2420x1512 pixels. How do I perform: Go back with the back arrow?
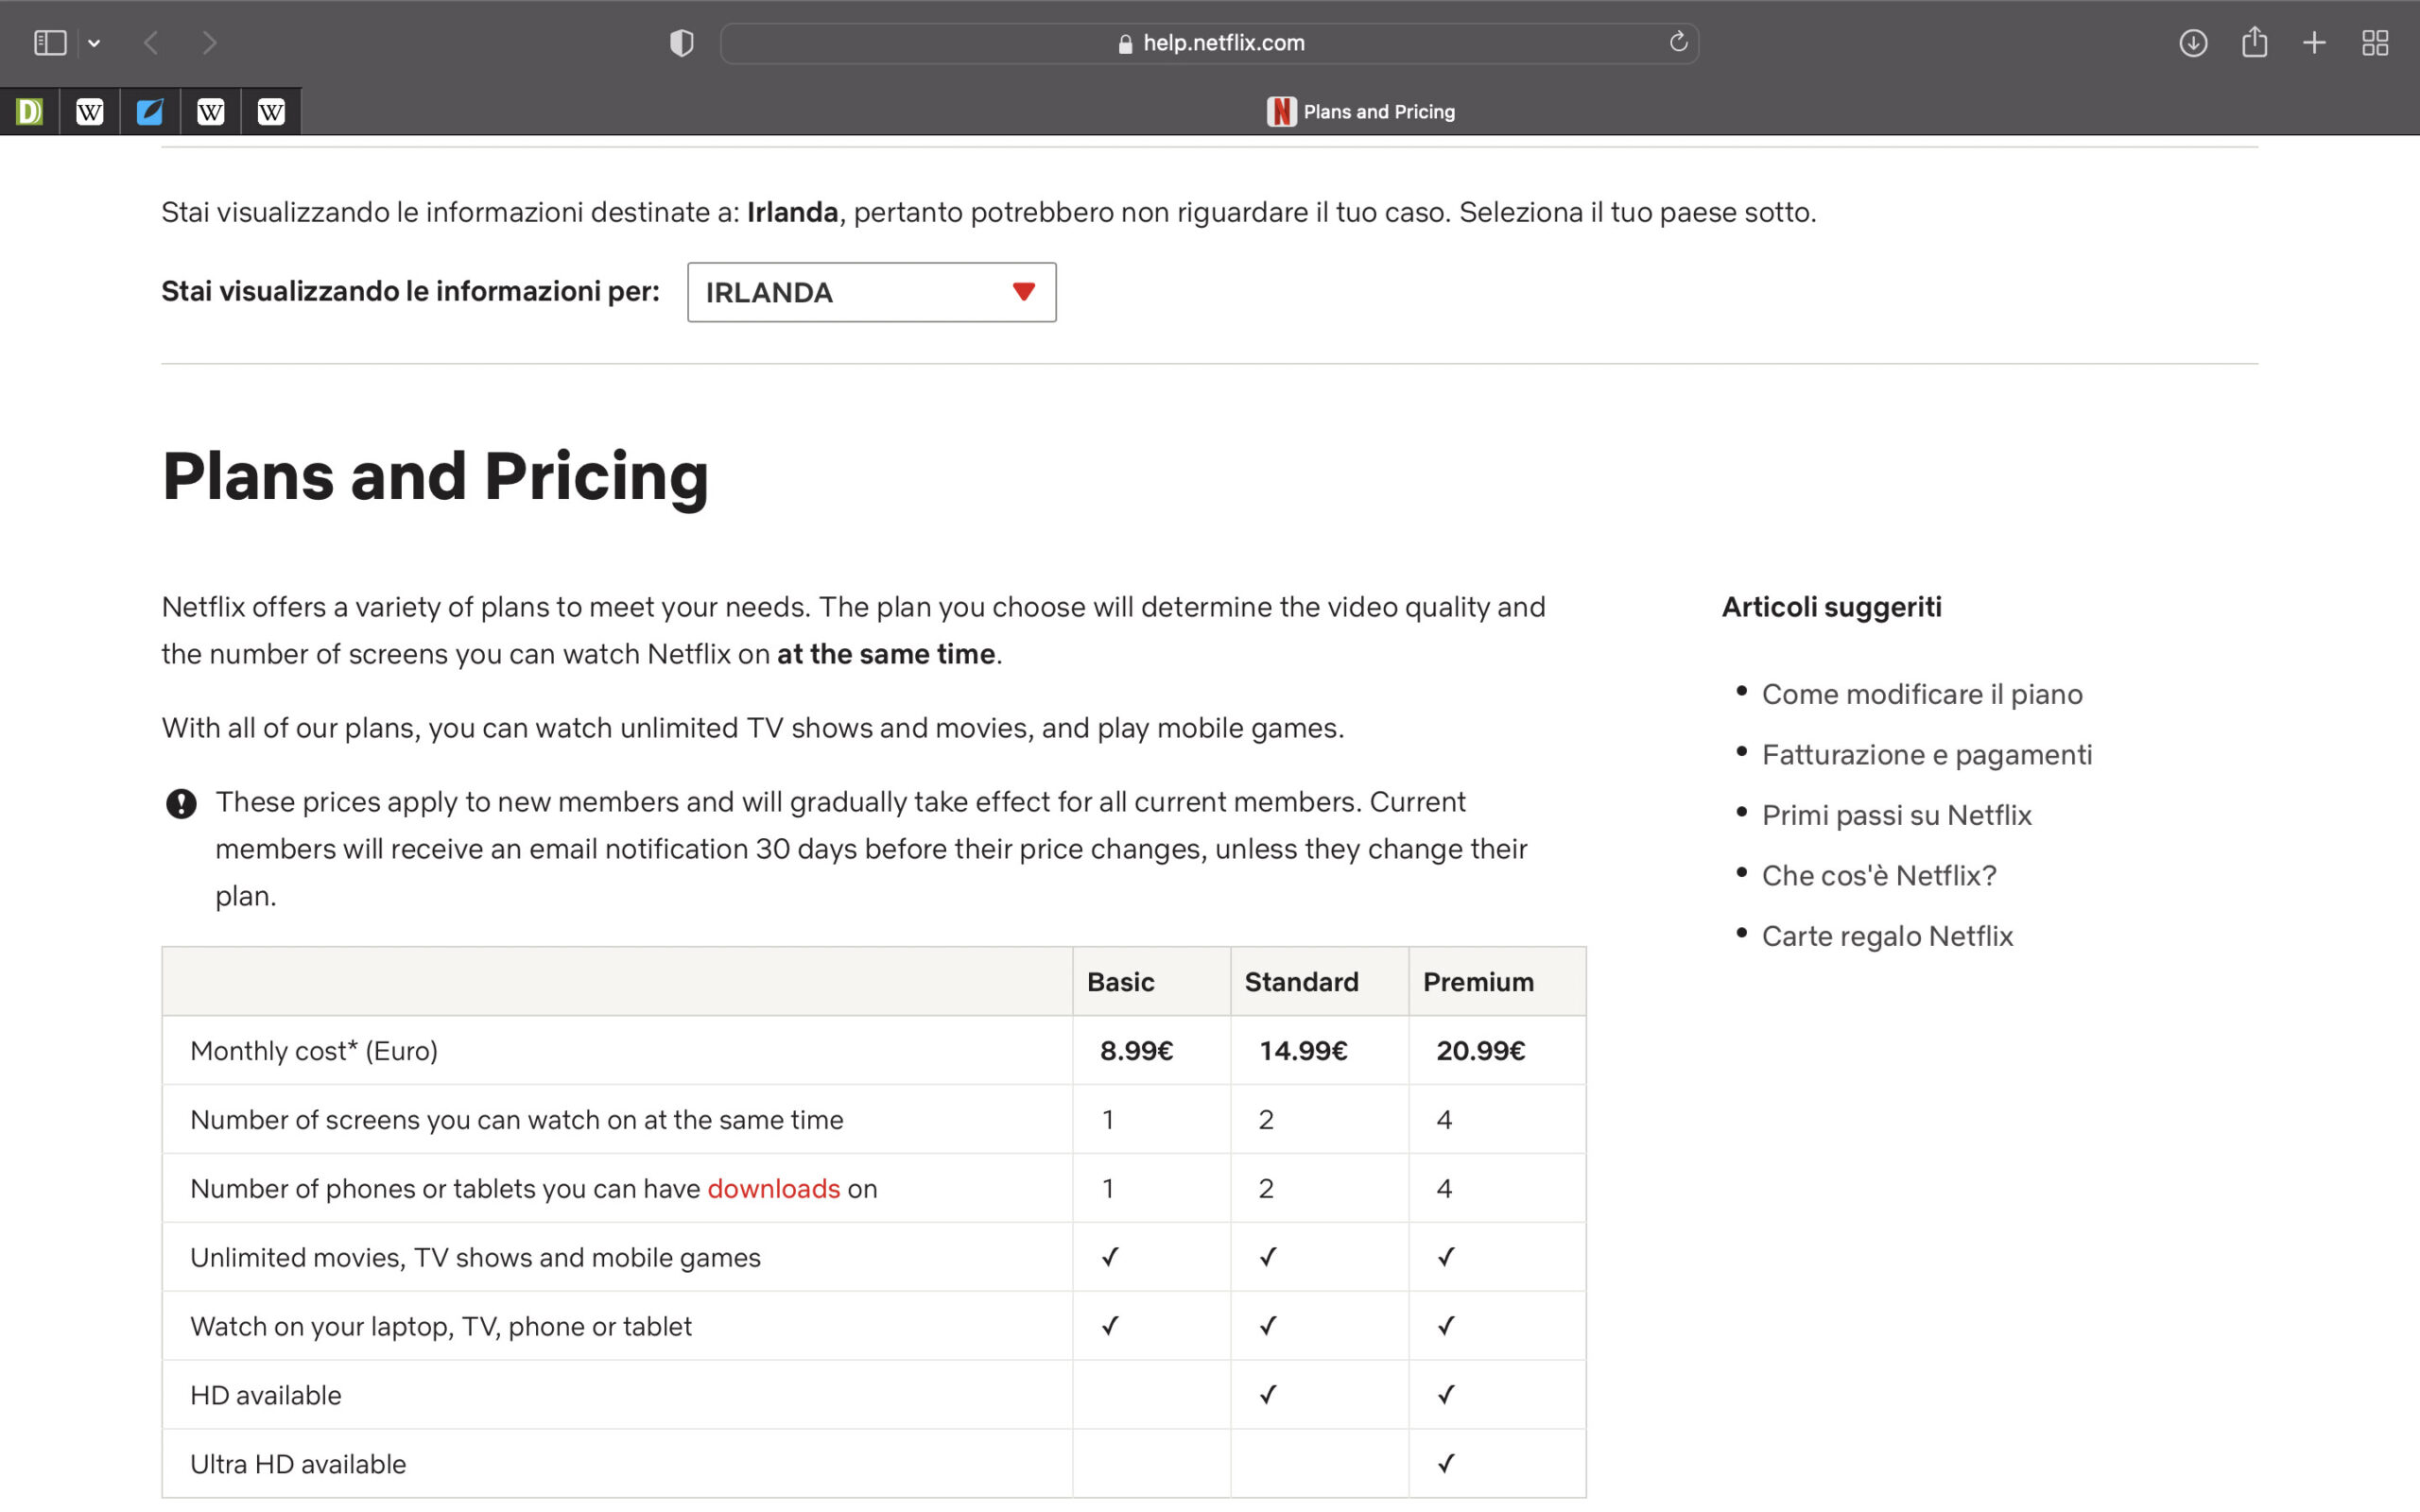[151, 43]
